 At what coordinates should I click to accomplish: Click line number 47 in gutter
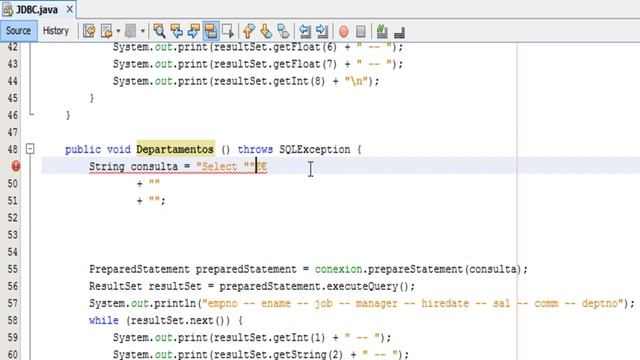click(13, 132)
